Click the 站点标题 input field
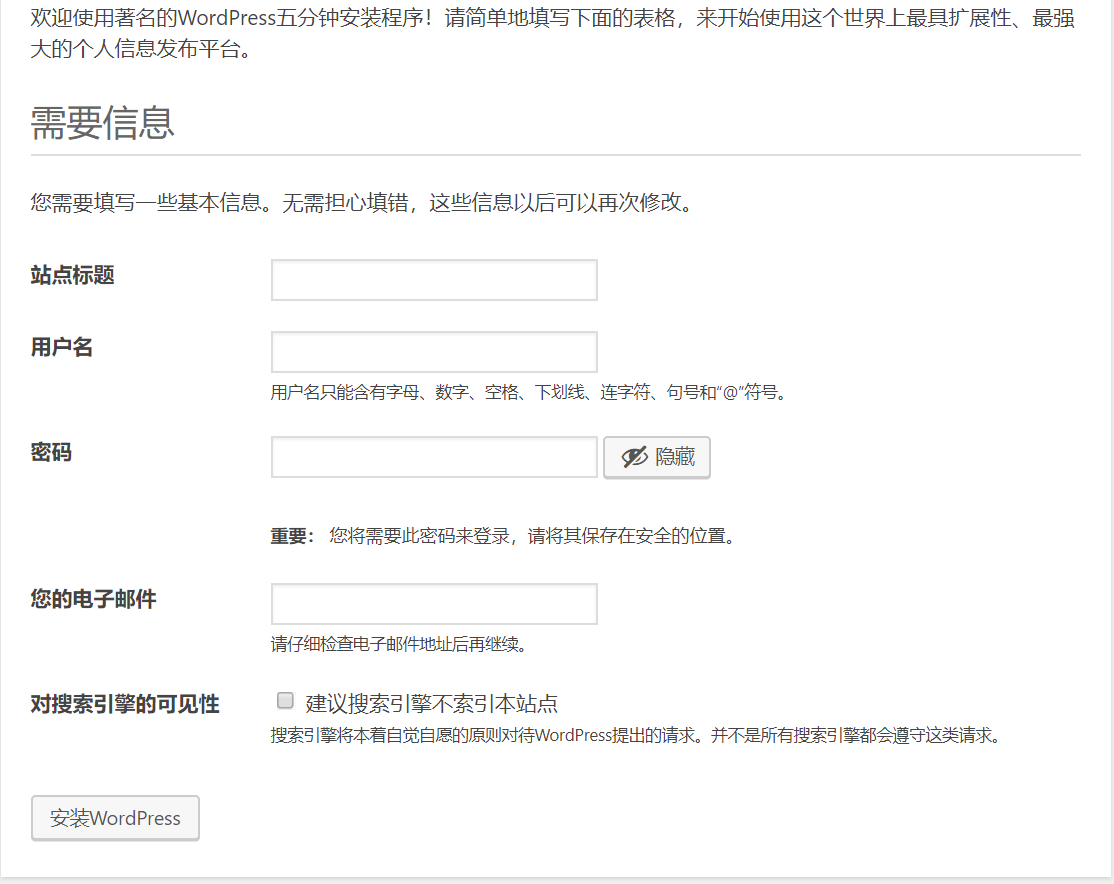This screenshot has height=884, width=1114. pos(434,280)
